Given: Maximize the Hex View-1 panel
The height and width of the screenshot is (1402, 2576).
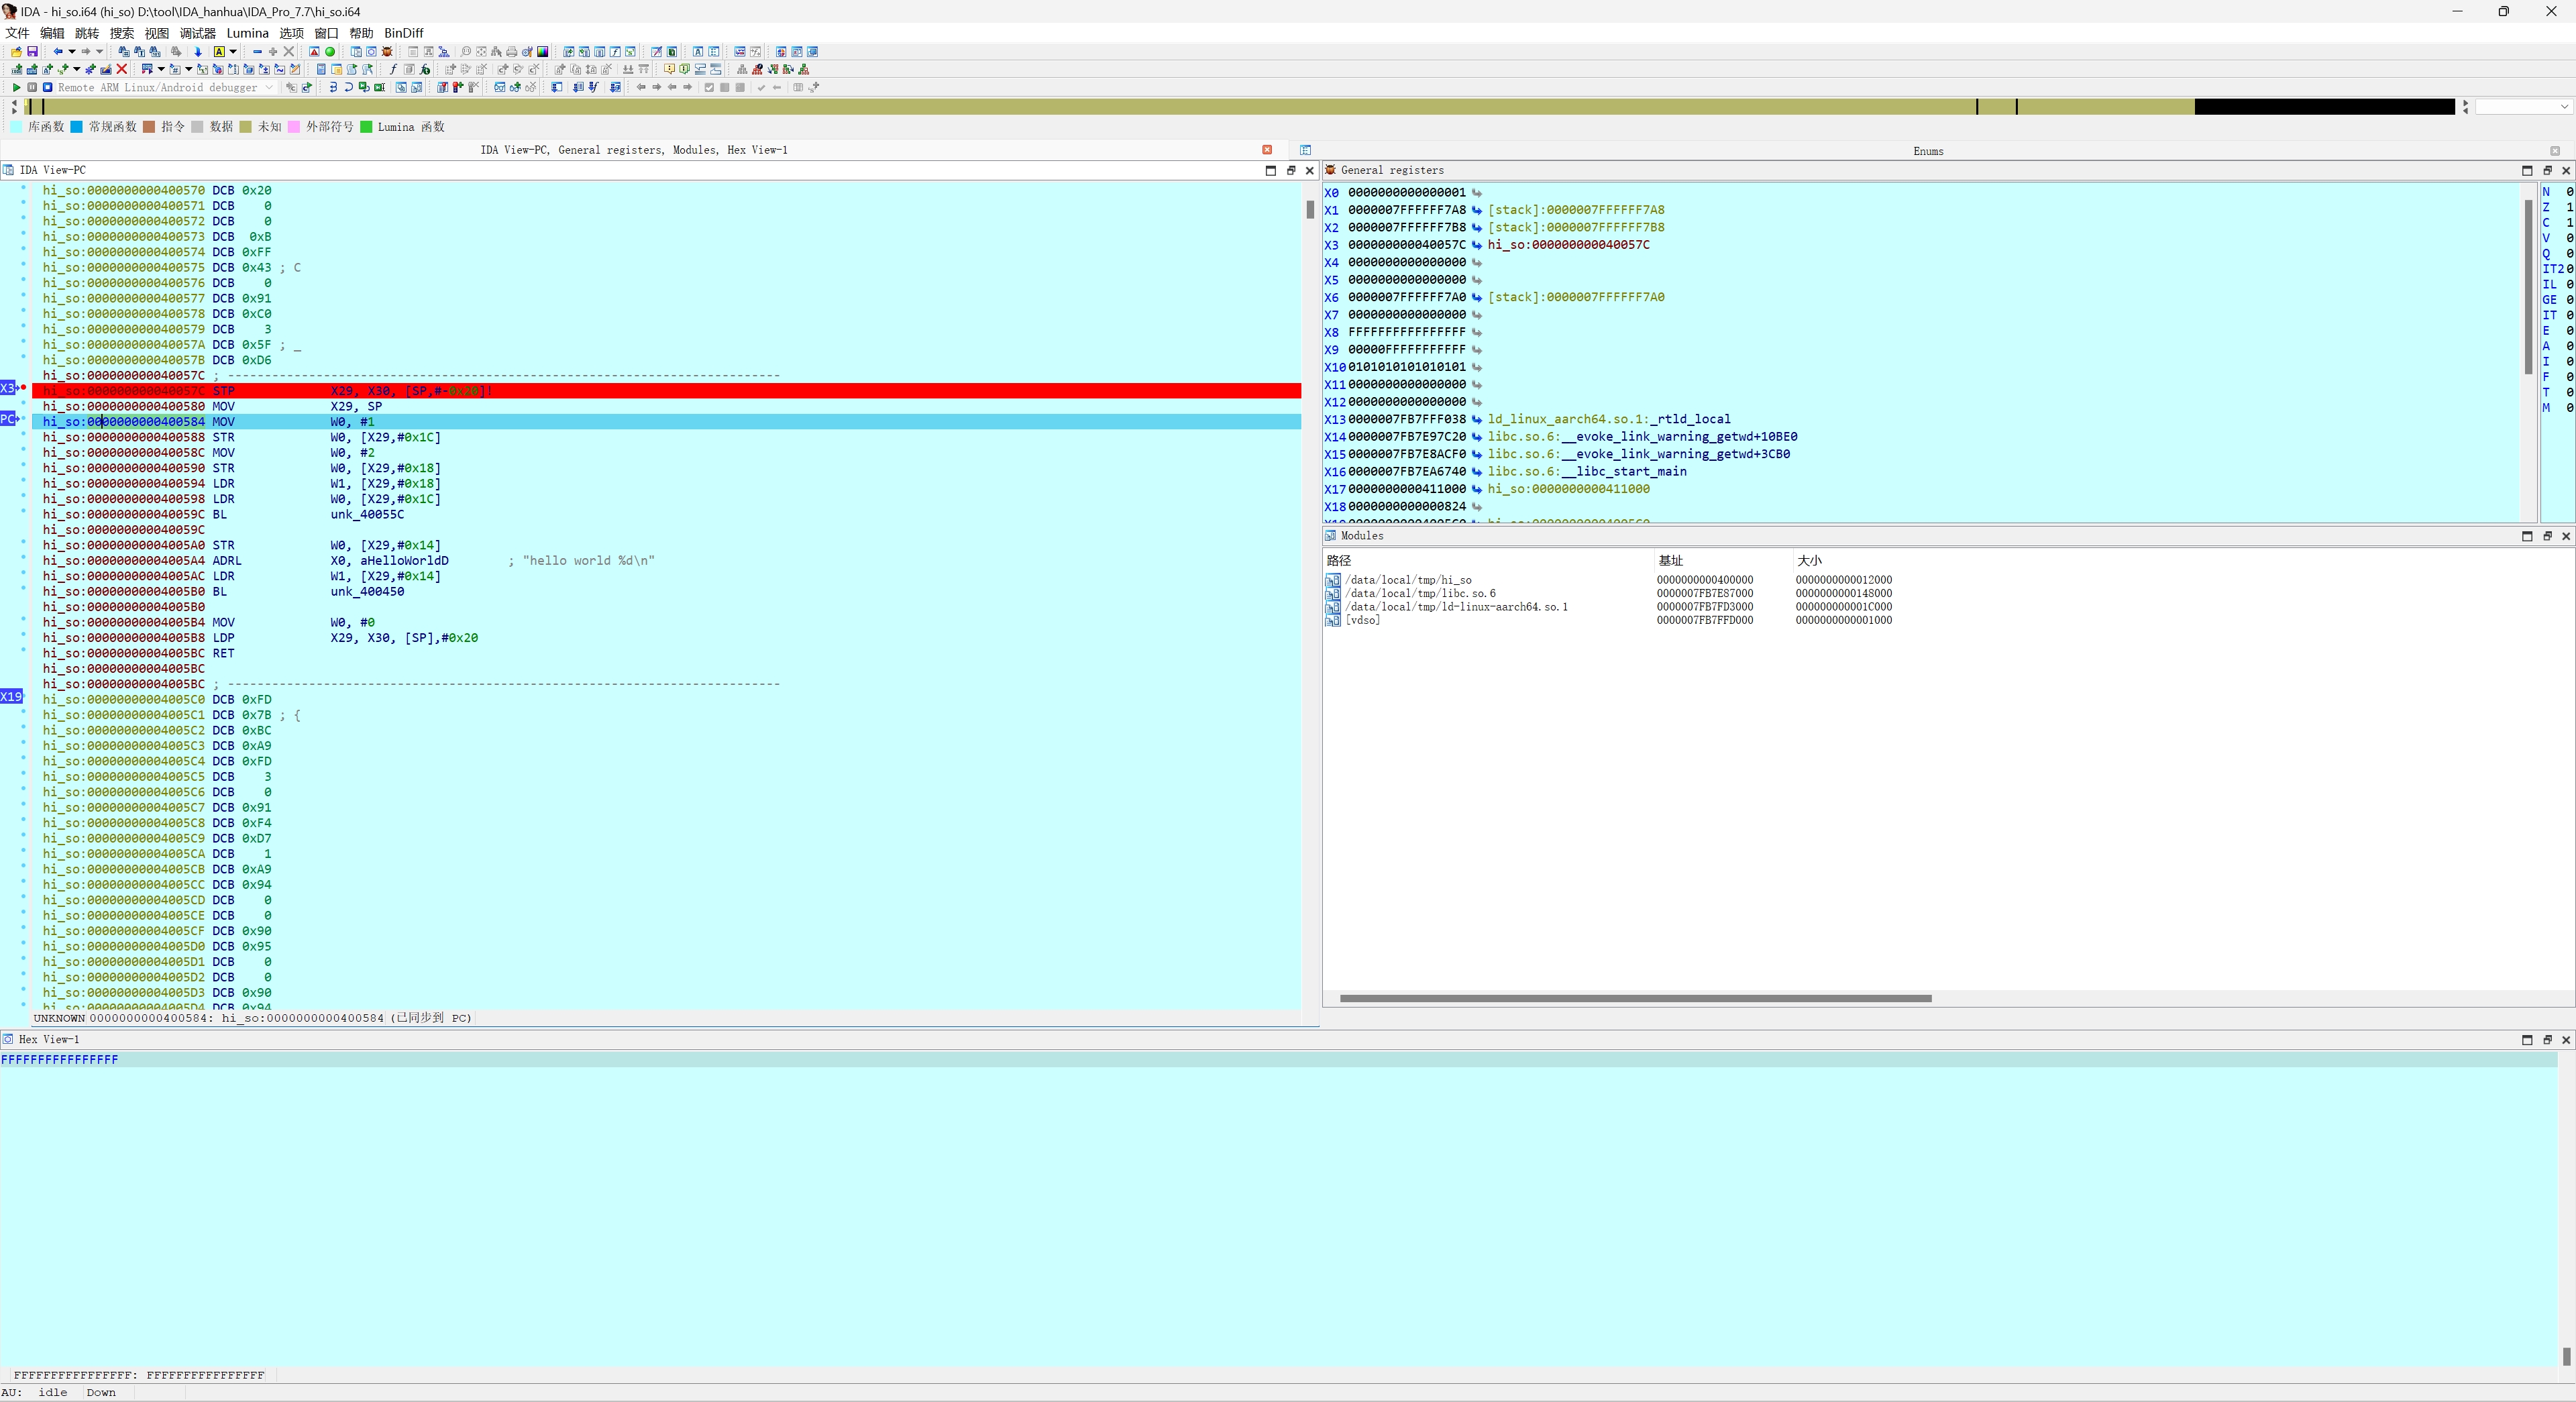Looking at the screenshot, I should [2527, 1040].
